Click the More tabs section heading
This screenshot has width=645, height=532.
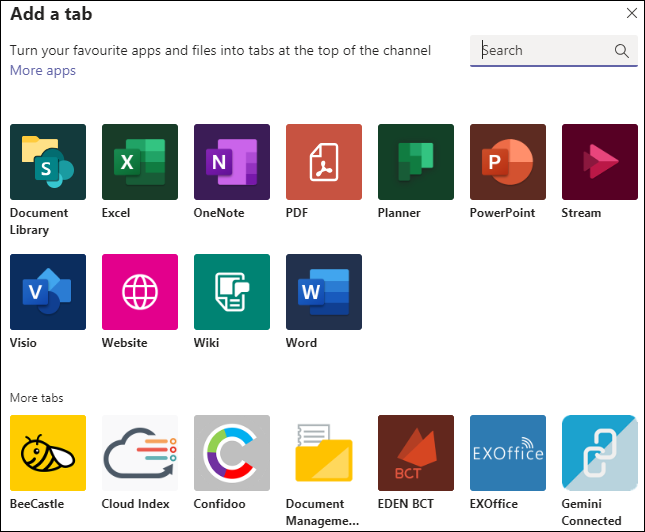tap(37, 398)
